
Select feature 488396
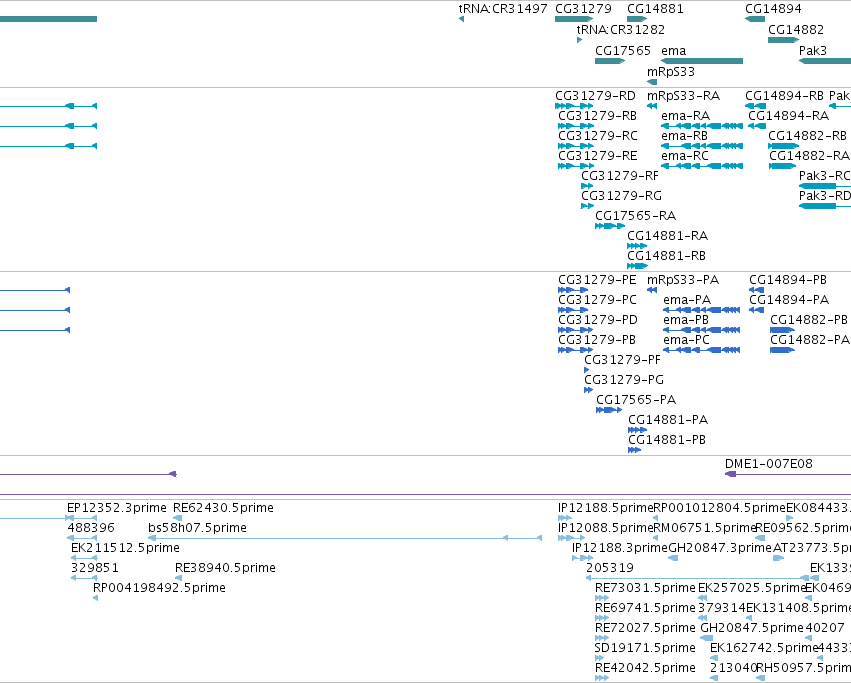91,528
